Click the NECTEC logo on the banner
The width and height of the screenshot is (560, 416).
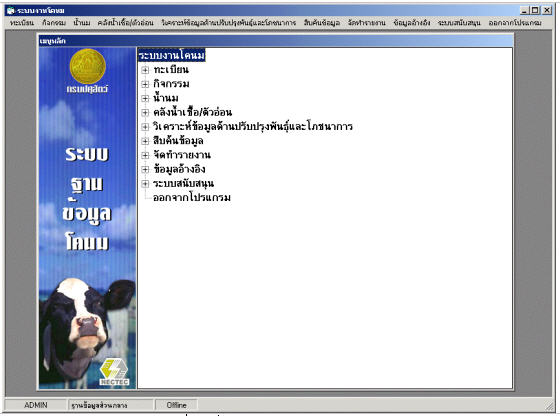114,372
